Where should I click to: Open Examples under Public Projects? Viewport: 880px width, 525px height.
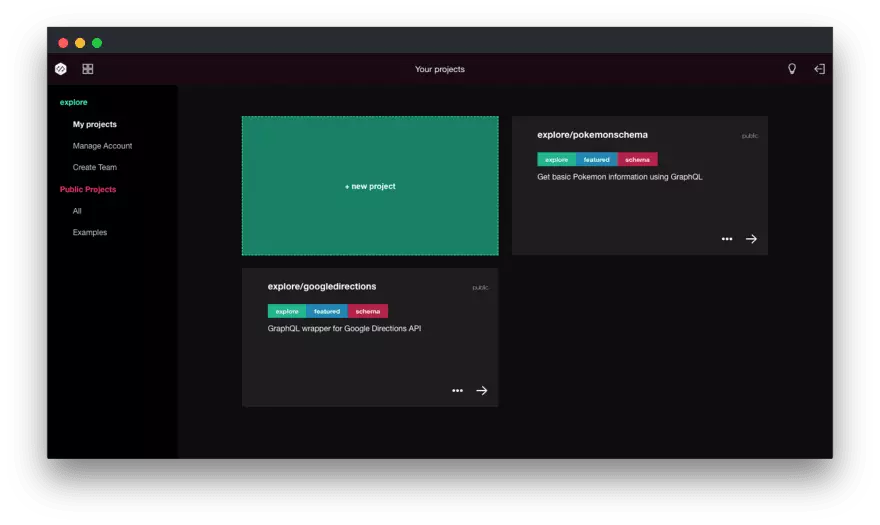[90, 232]
